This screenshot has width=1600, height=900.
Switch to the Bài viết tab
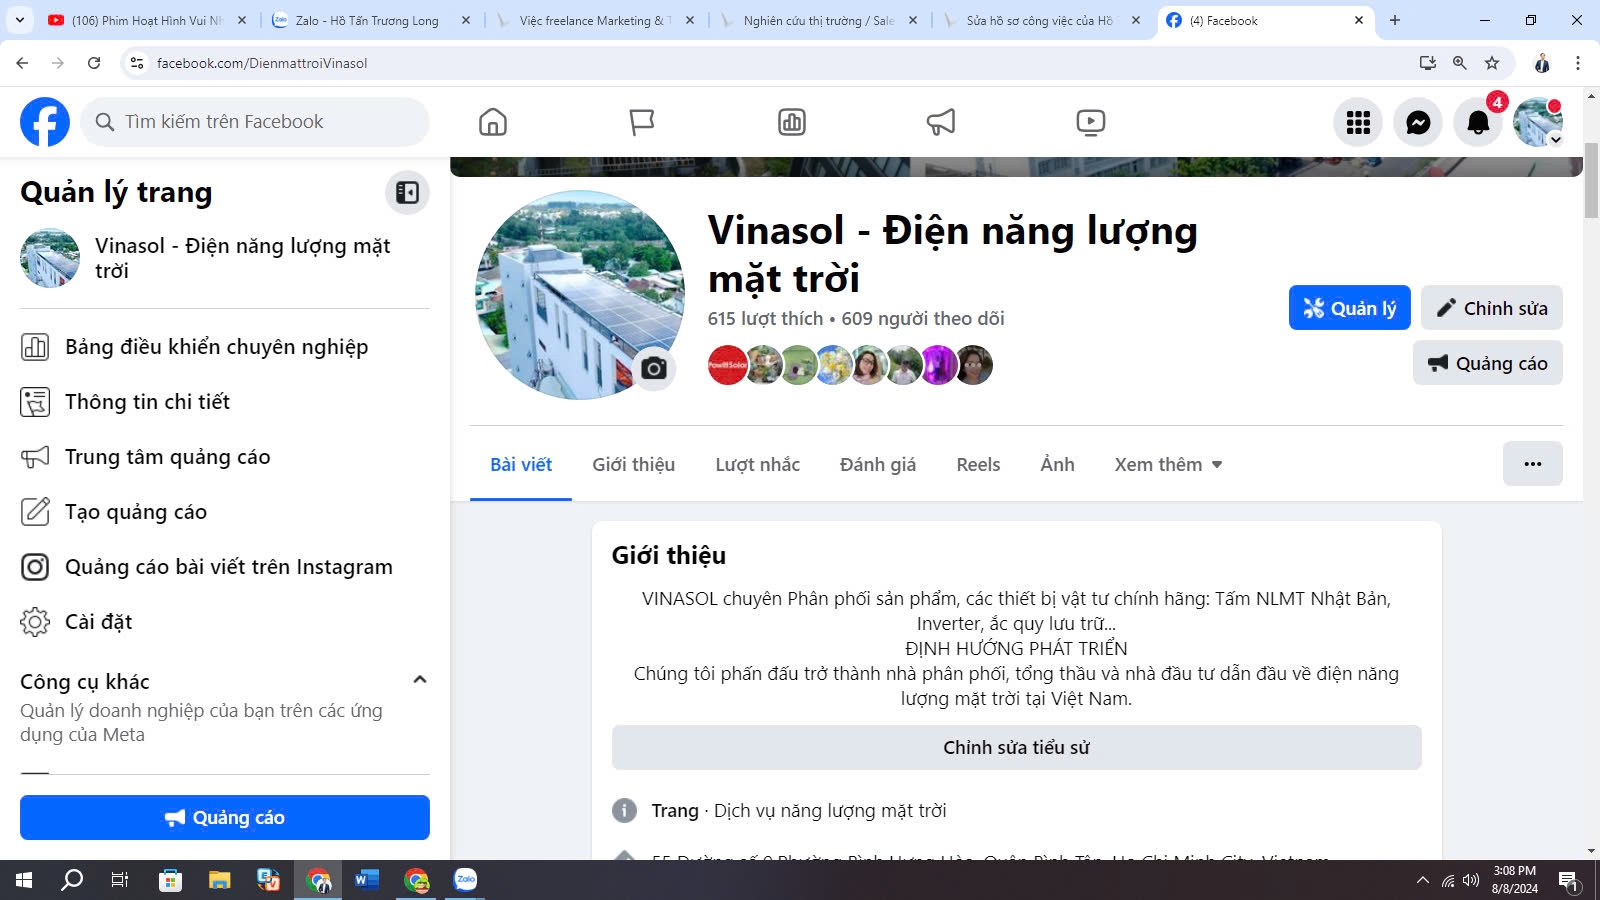[x=521, y=464]
